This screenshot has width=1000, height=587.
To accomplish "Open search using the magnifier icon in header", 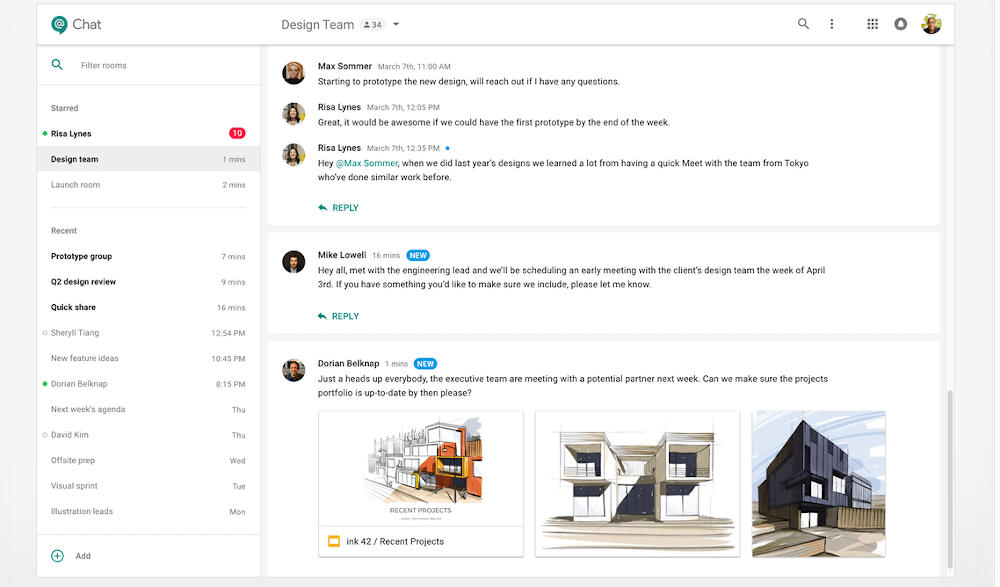I will click(803, 24).
